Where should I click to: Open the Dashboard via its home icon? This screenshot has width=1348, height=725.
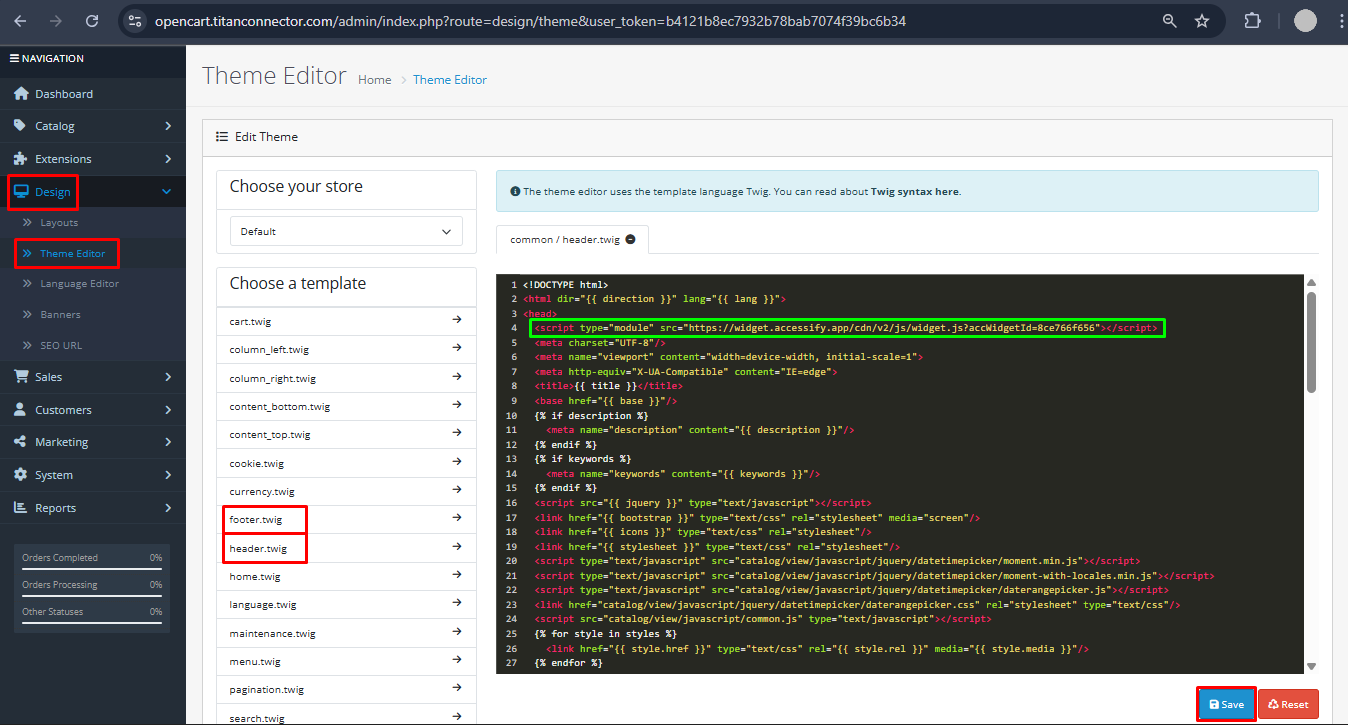[22, 92]
